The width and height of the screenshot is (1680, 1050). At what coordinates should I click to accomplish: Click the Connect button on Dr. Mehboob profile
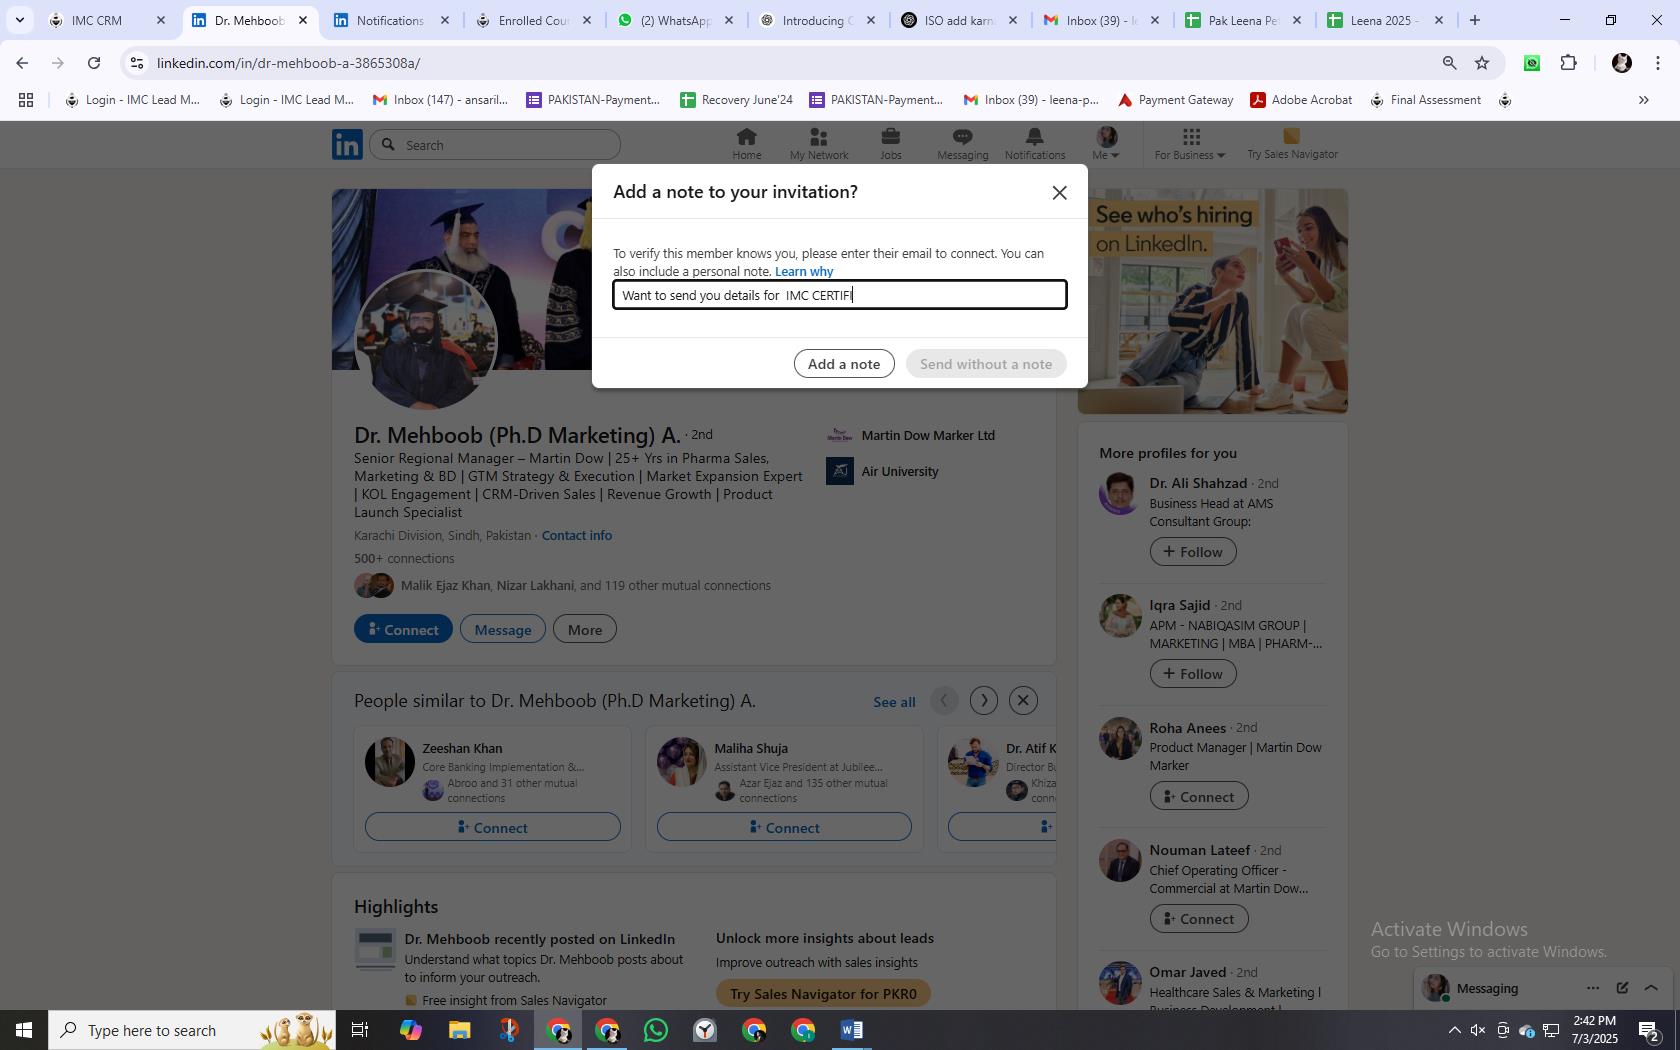[403, 629]
